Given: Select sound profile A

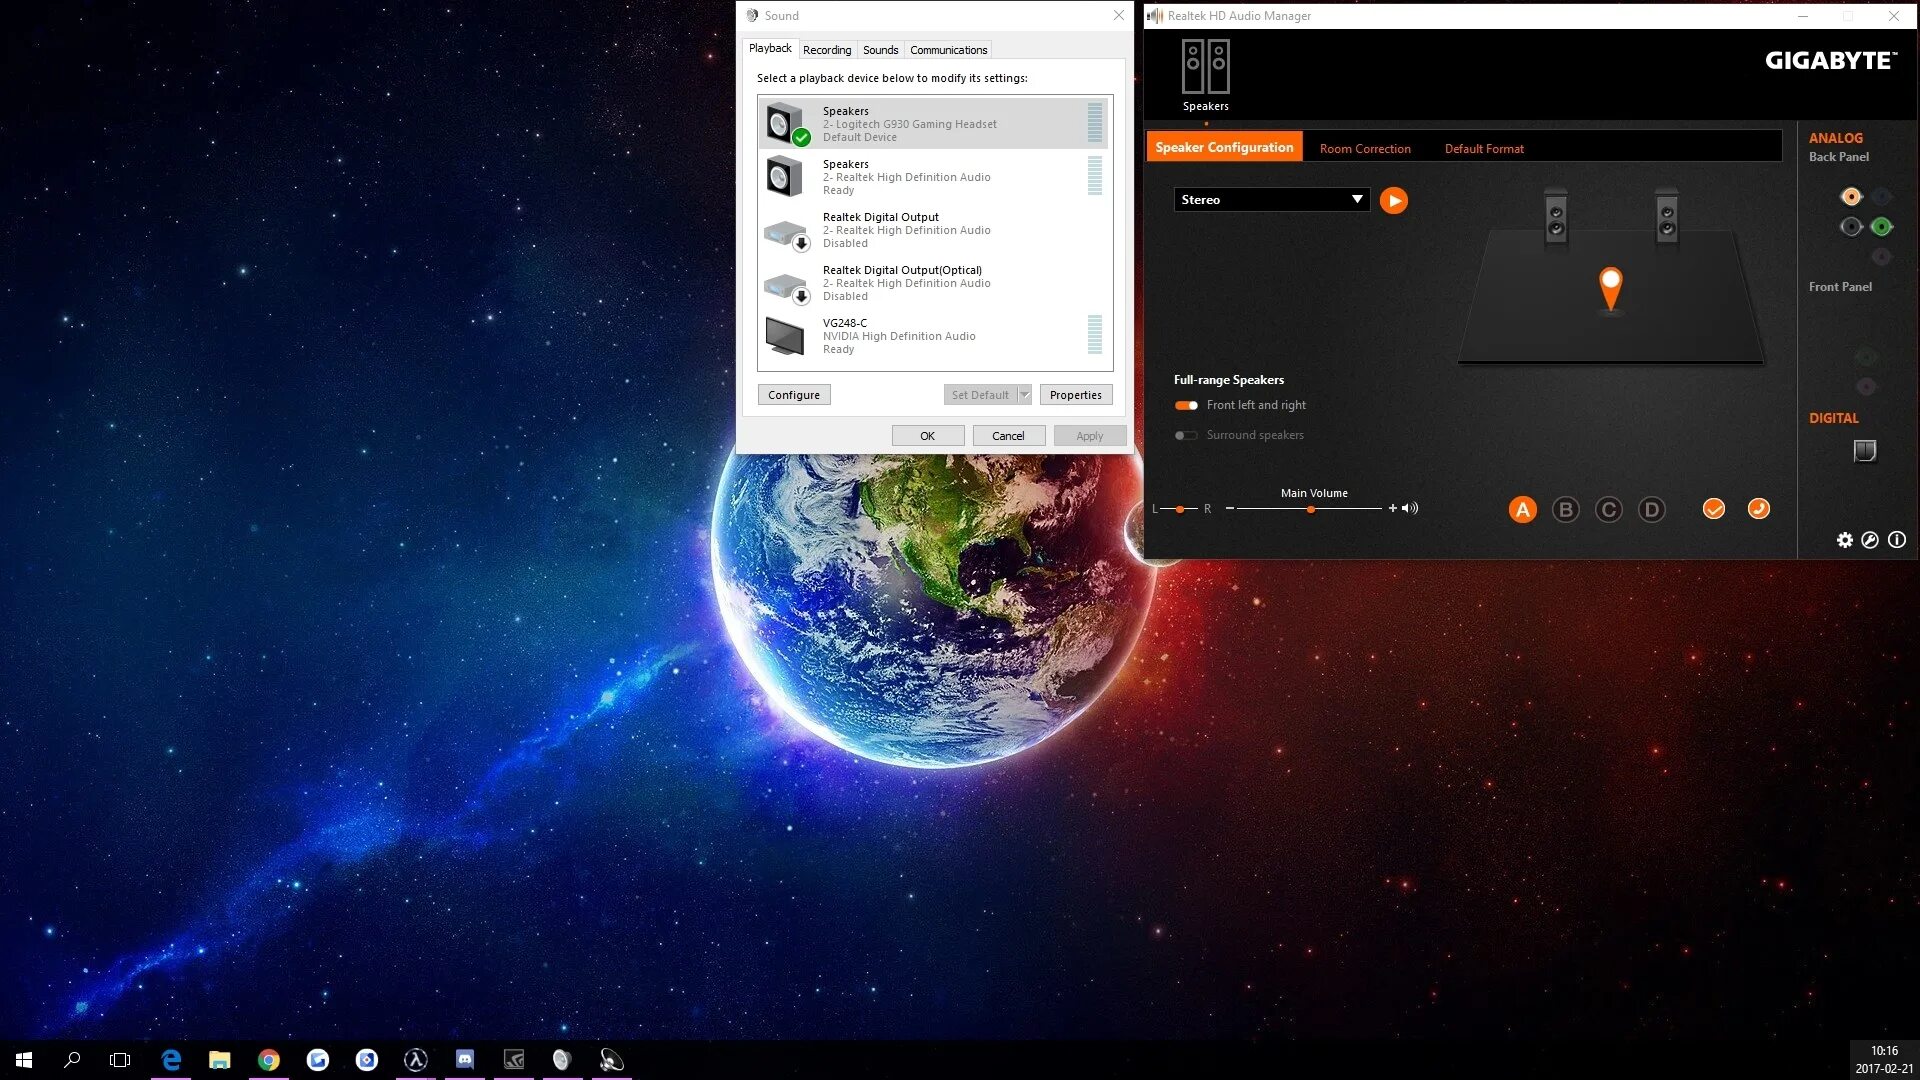Looking at the screenshot, I should (1522, 510).
